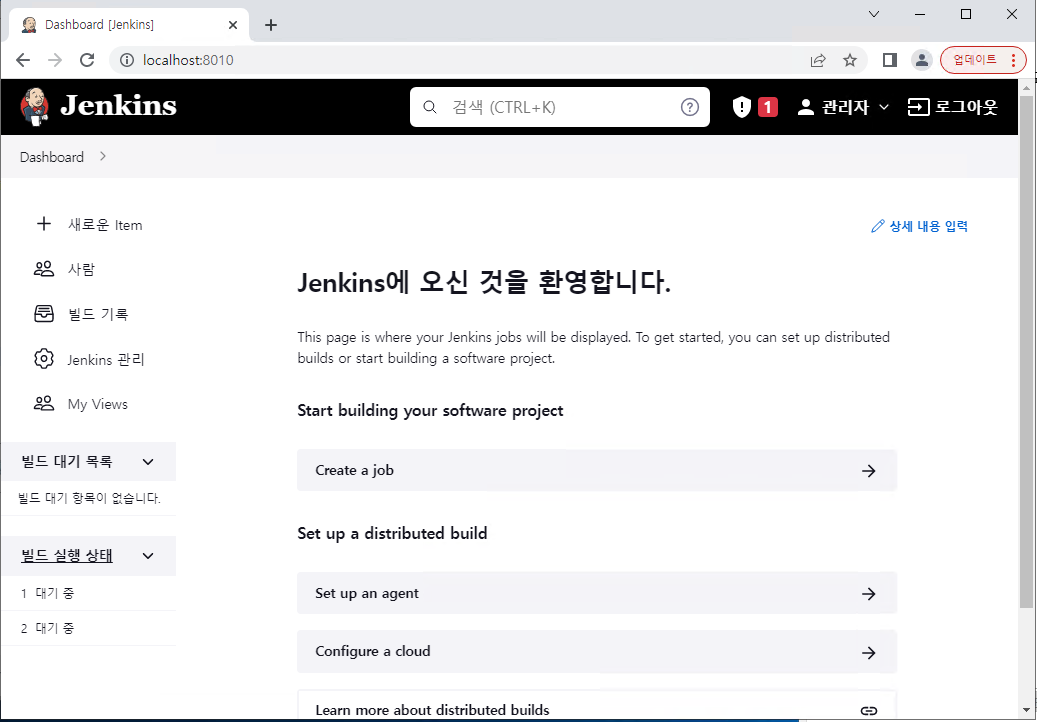Screen dimensions: 1037x722
Task: Click the magnifier icon in the search box
Action: pos(430,107)
